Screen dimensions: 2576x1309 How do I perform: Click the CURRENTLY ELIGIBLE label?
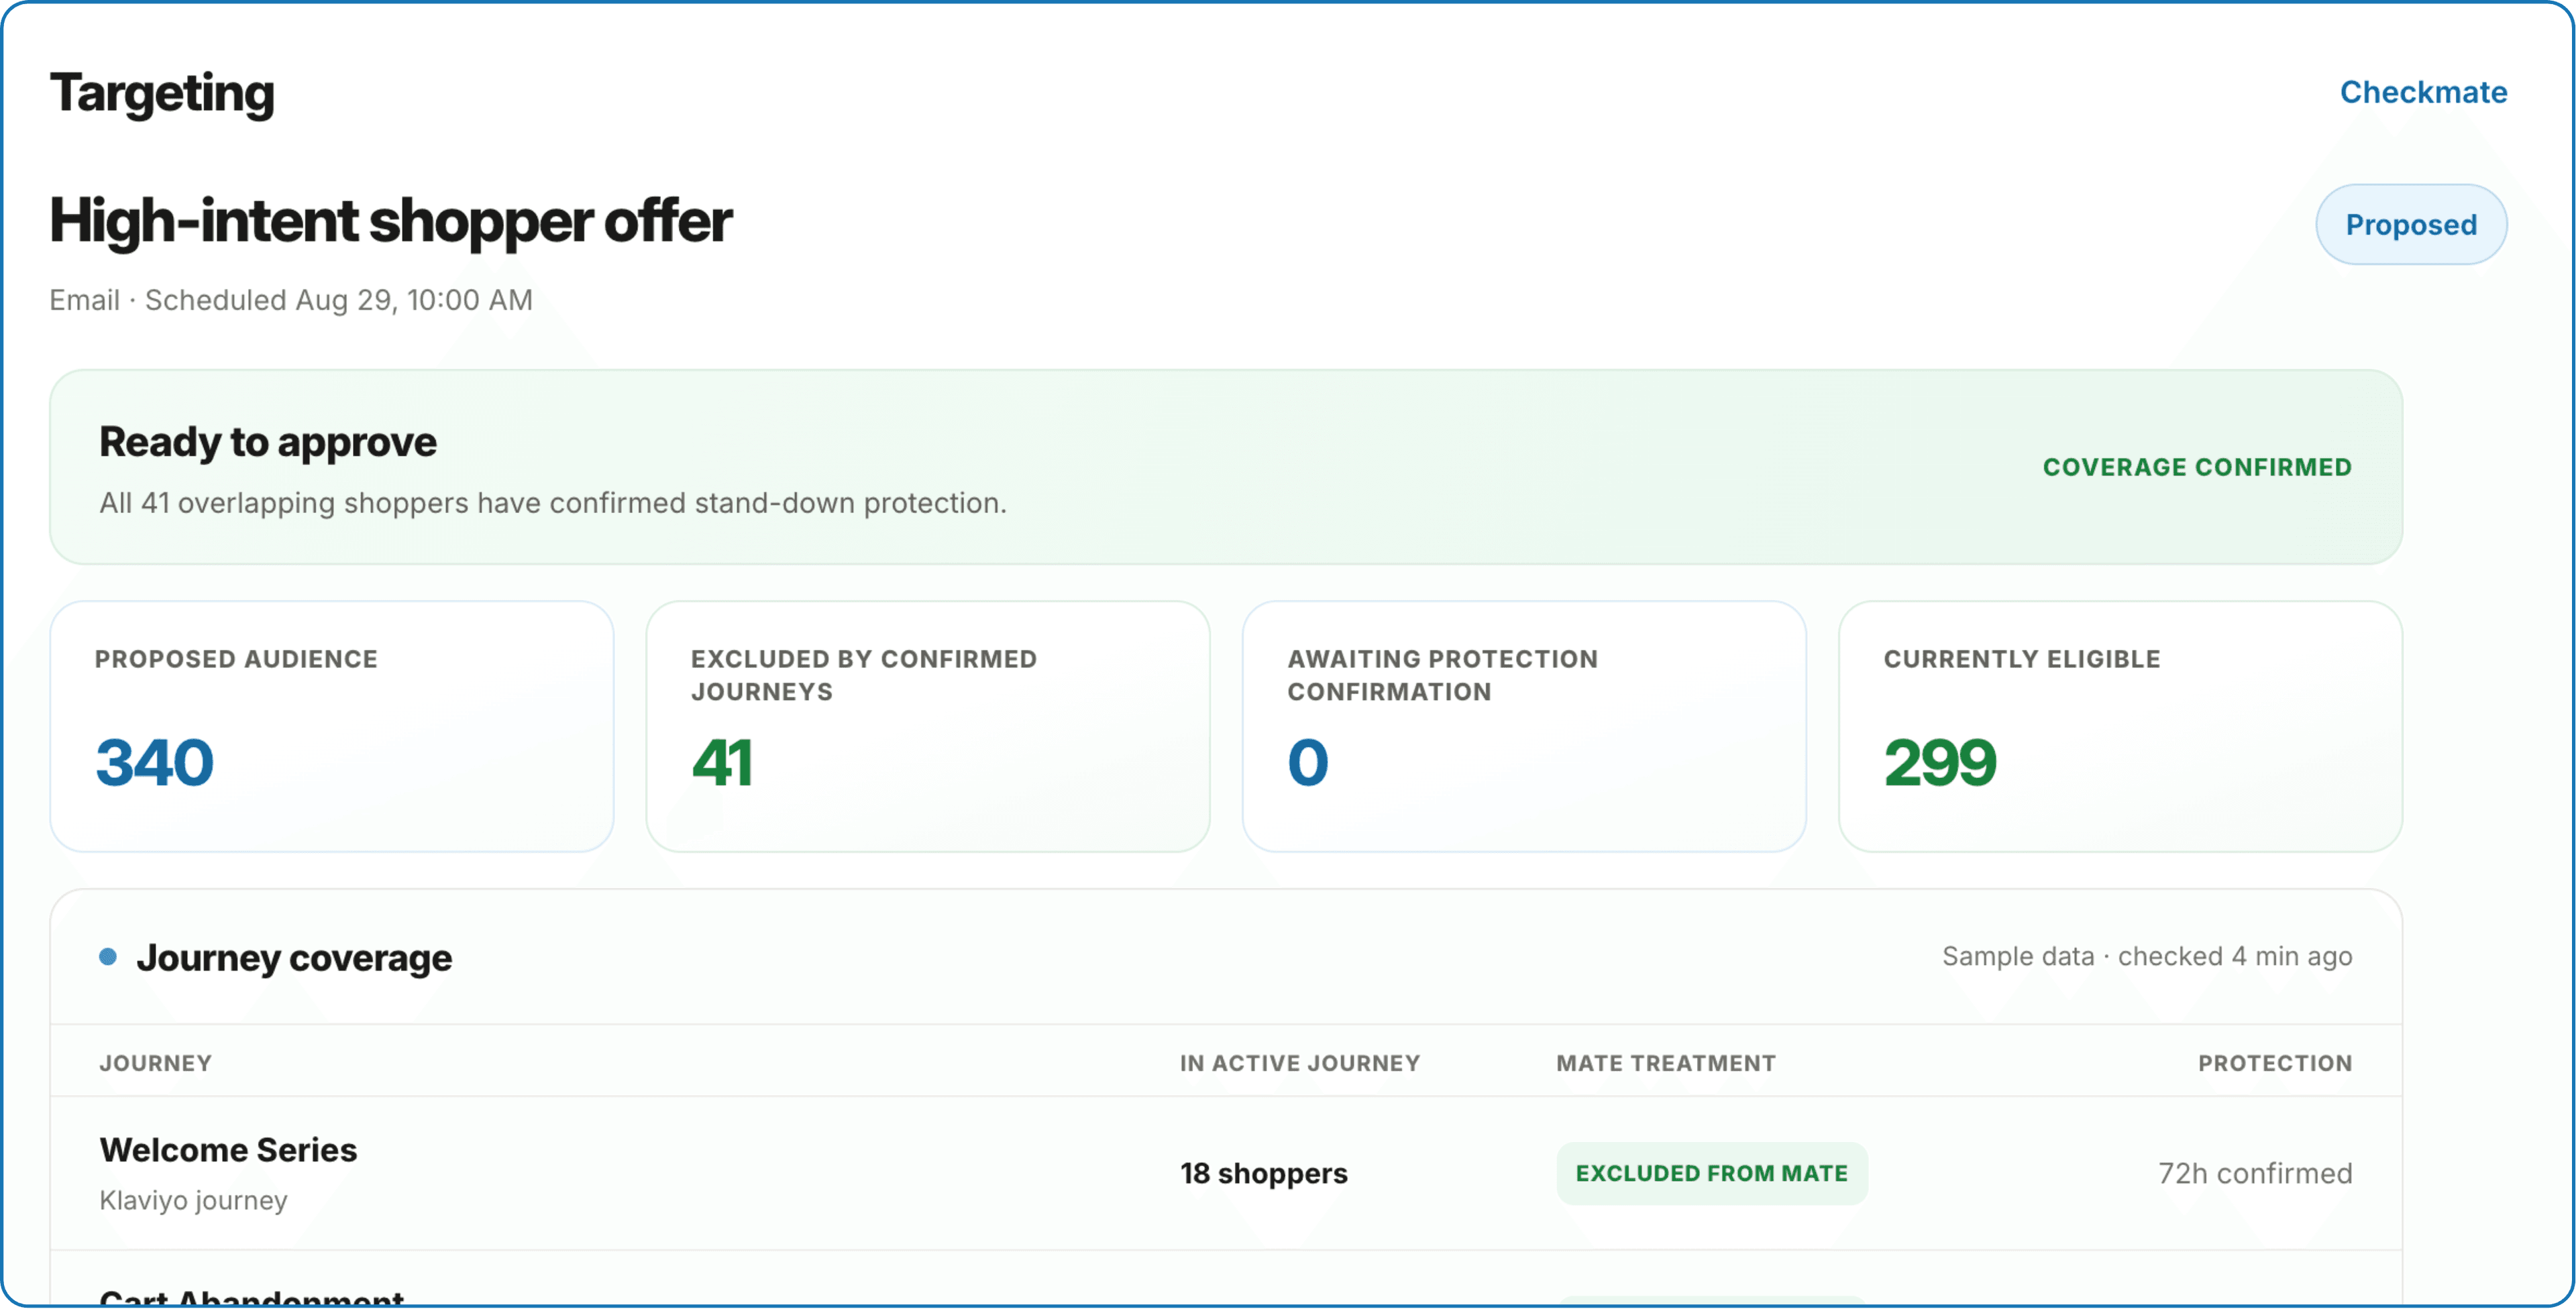(x=2022, y=659)
